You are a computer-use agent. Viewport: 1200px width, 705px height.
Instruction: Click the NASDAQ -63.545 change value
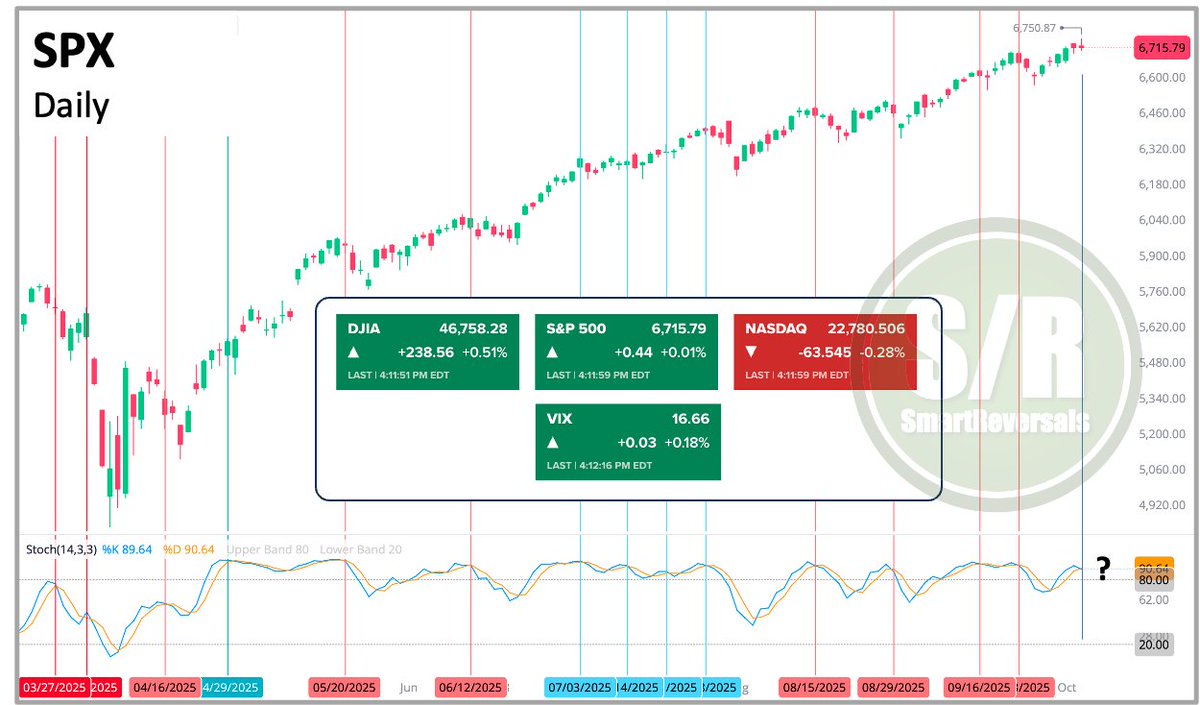(x=823, y=352)
